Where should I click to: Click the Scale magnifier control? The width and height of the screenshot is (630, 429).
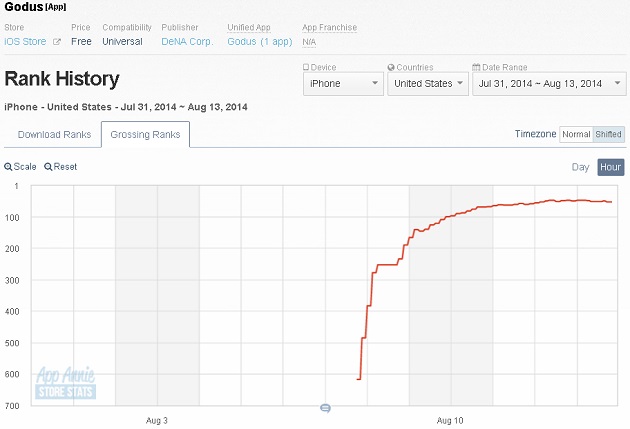pos(20,167)
